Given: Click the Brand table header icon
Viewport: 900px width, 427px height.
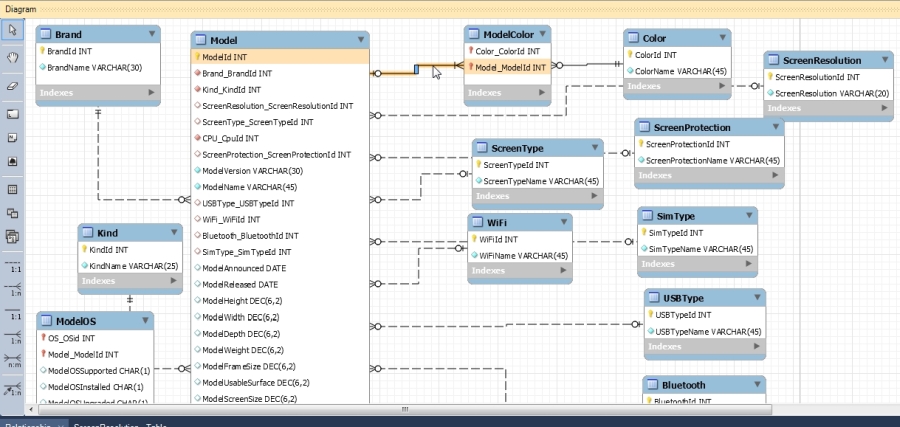Looking at the screenshot, I should coord(45,34).
